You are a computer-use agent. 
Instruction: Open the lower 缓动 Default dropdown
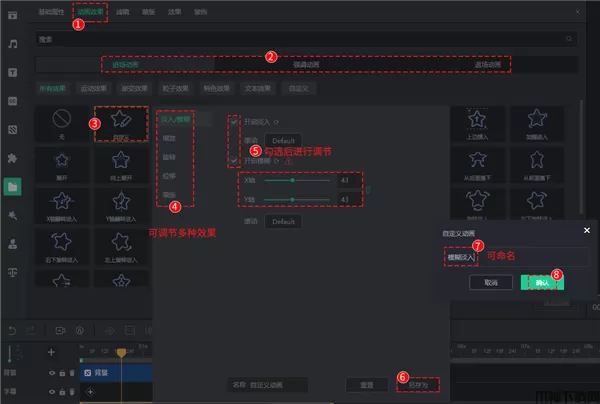[x=283, y=222]
